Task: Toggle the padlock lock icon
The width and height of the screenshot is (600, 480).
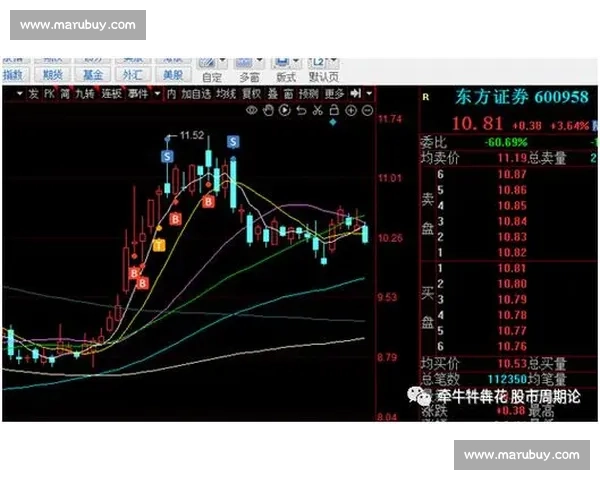Action: 334,110
